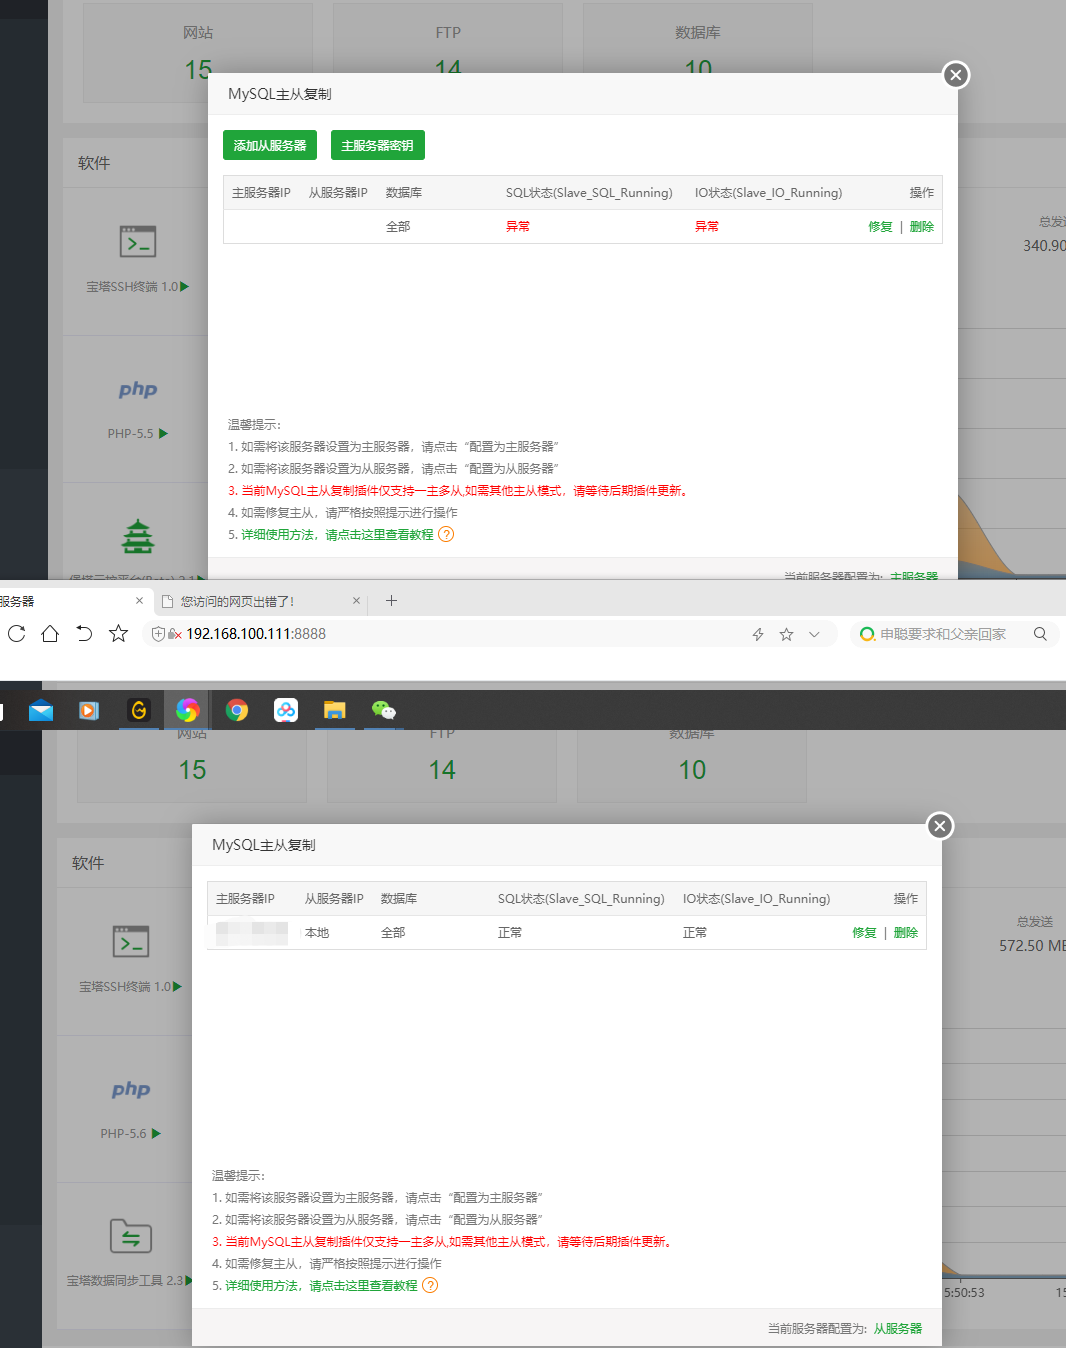Click 修复 in the 异常 status row
Screen dimensions: 1066x1348
[x=880, y=227]
